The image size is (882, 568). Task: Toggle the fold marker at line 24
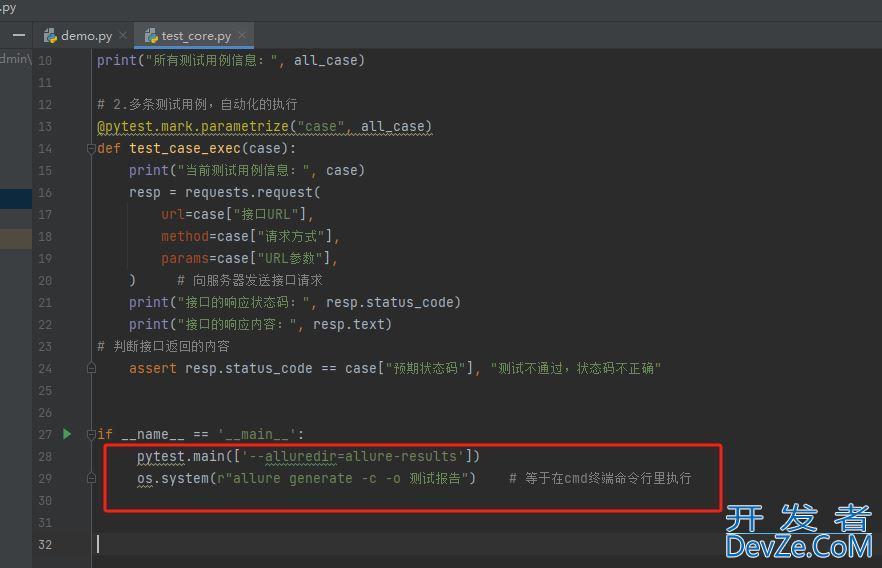pos(91,368)
